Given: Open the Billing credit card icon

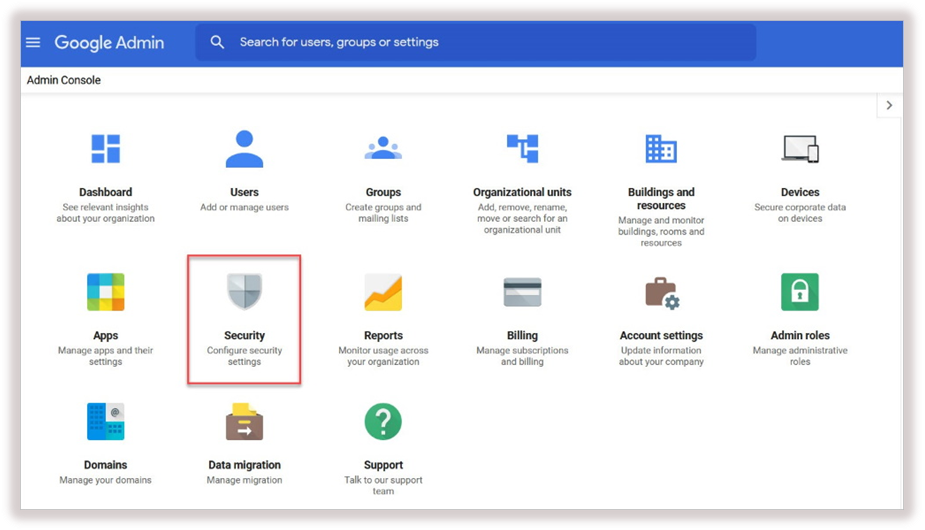Looking at the screenshot, I should point(522,292).
